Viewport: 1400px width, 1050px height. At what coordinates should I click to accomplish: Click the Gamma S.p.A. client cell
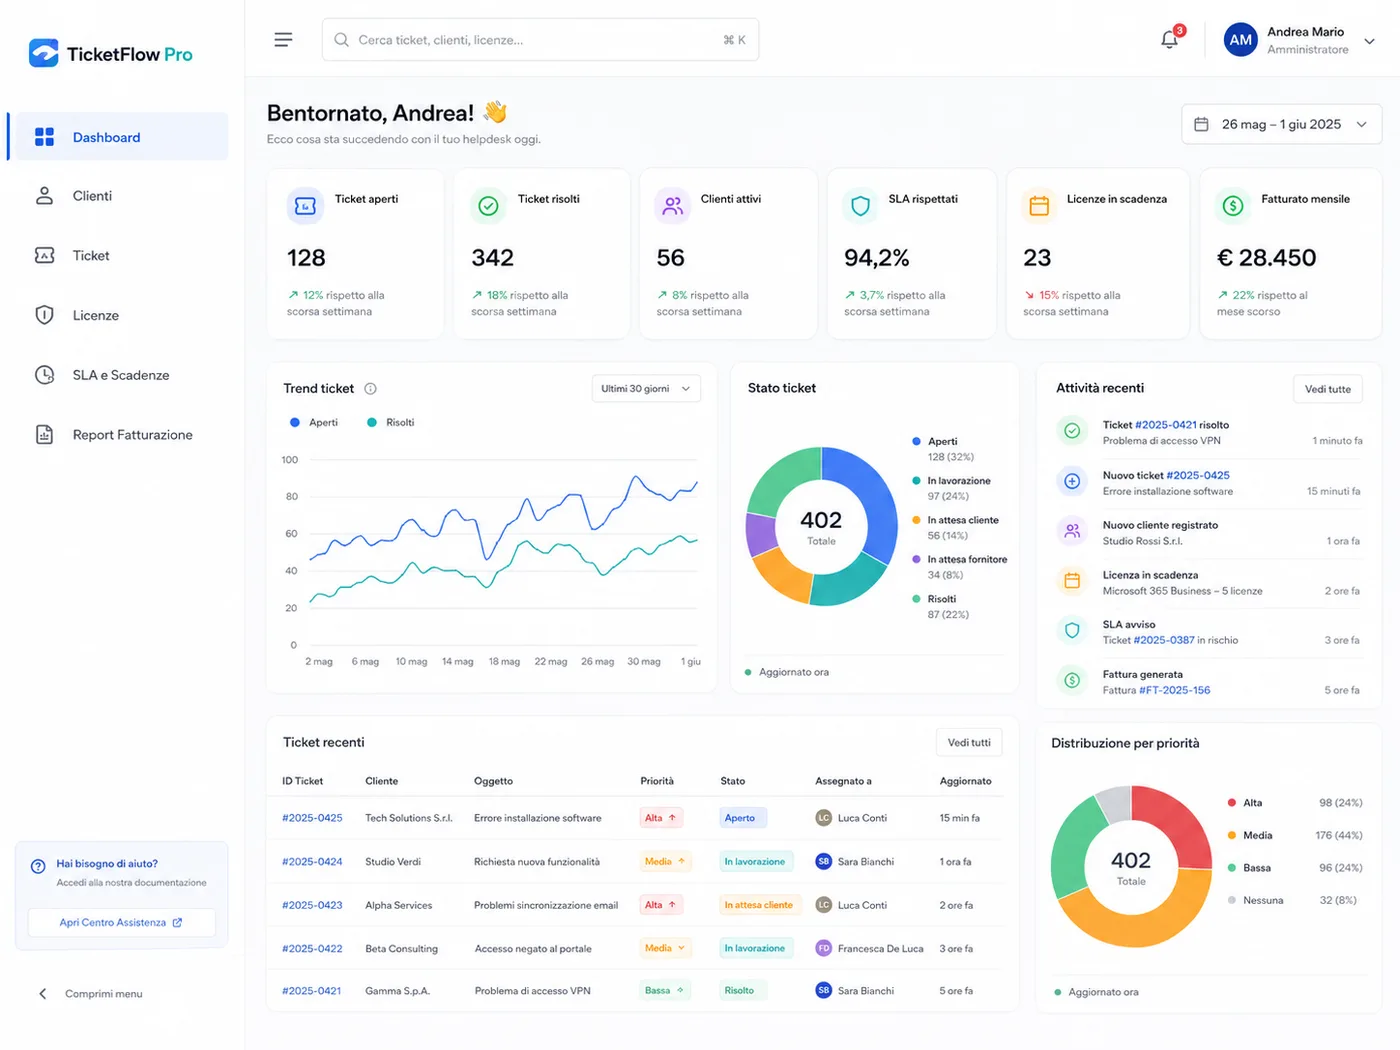click(397, 991)
